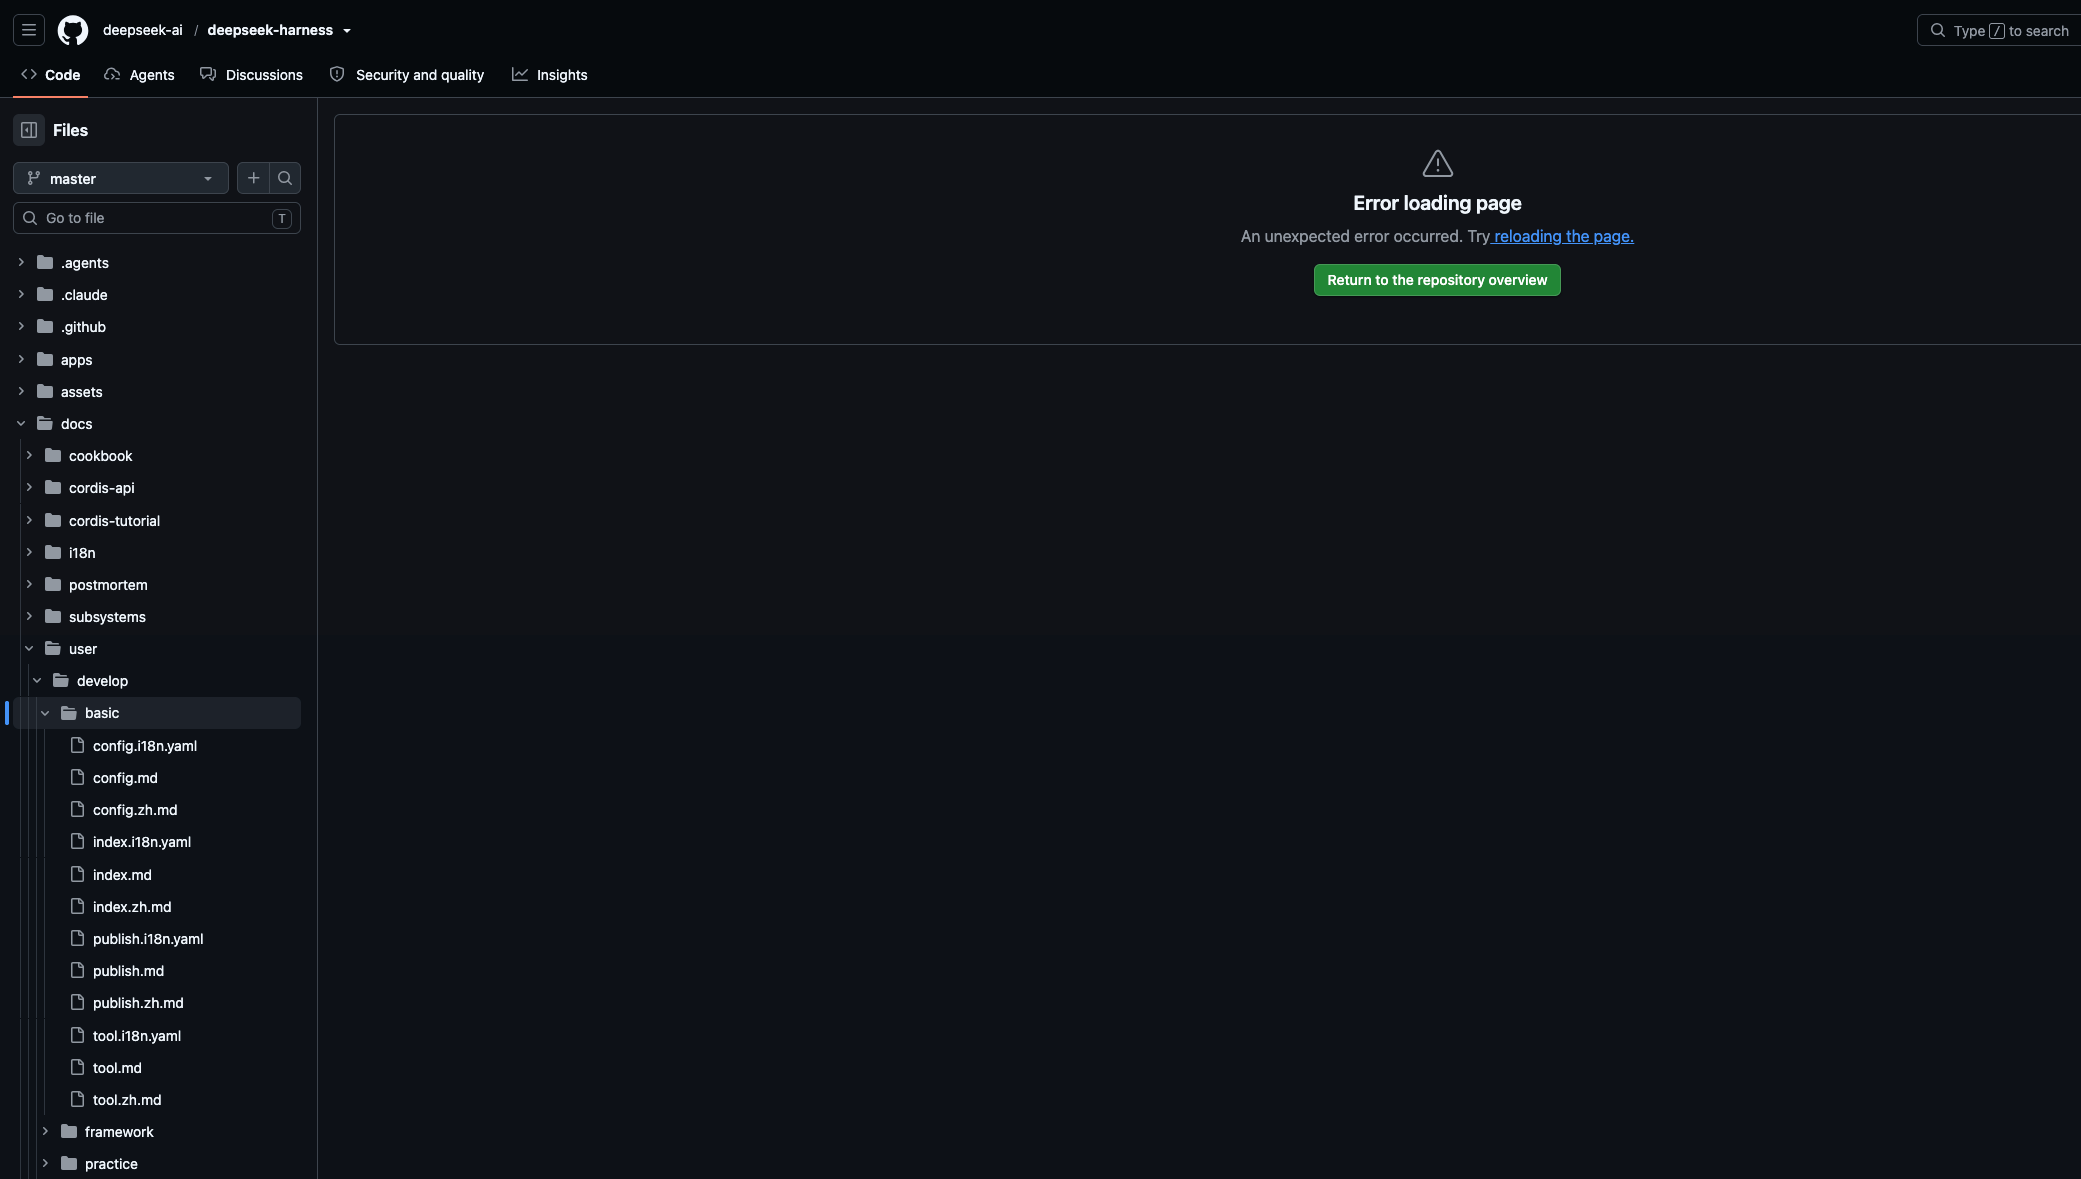
Task: Open the master branch selector dropdown
Action: coord(121,178)
